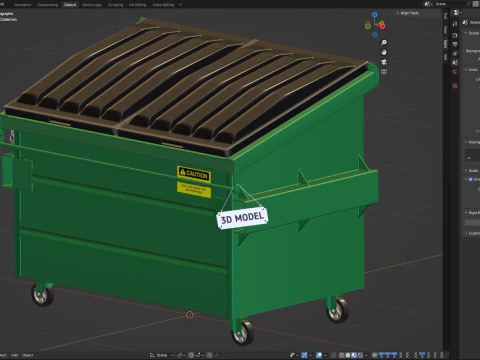
Task: Open the Tool properties tab icon
Action: click(x=455, y=24)
